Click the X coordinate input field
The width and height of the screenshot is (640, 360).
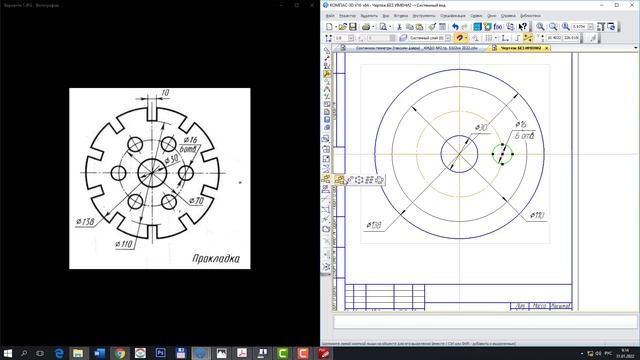[553, 38]
